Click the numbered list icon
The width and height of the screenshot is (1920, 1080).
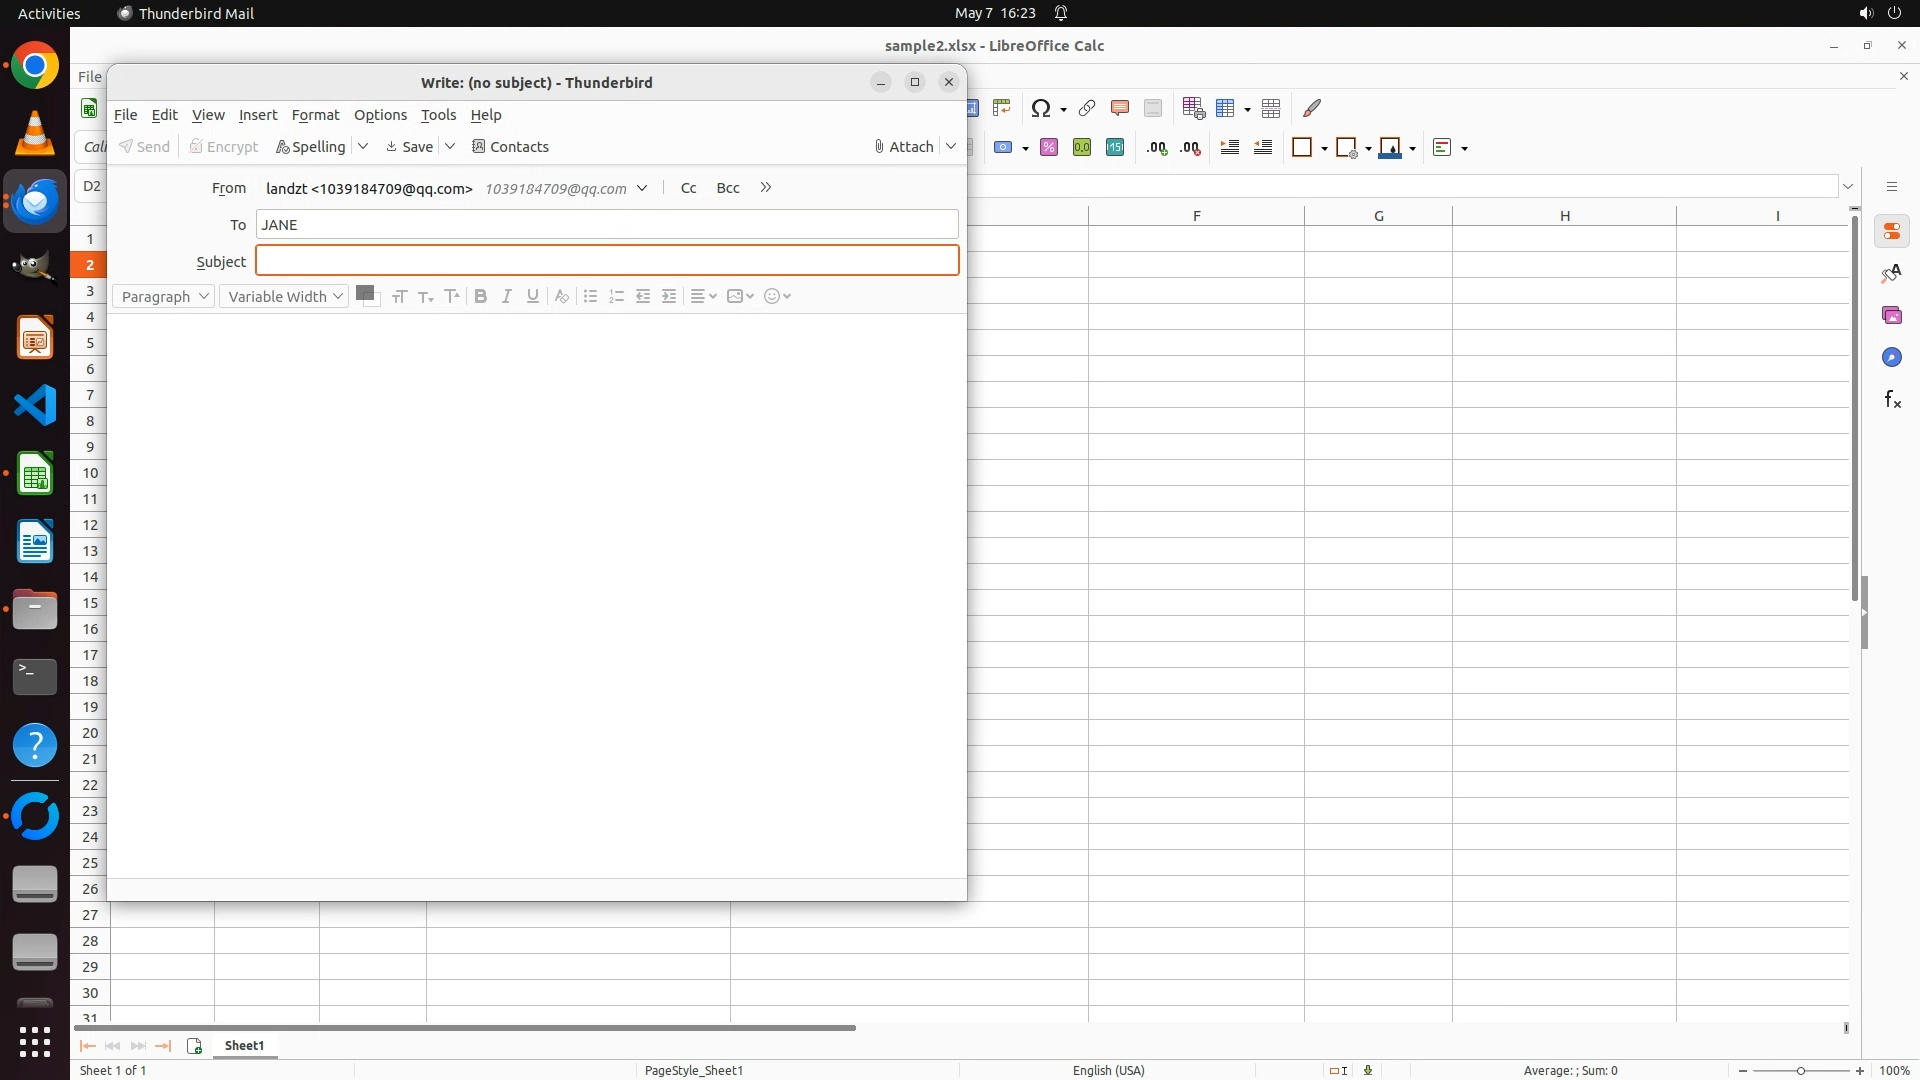616,296
